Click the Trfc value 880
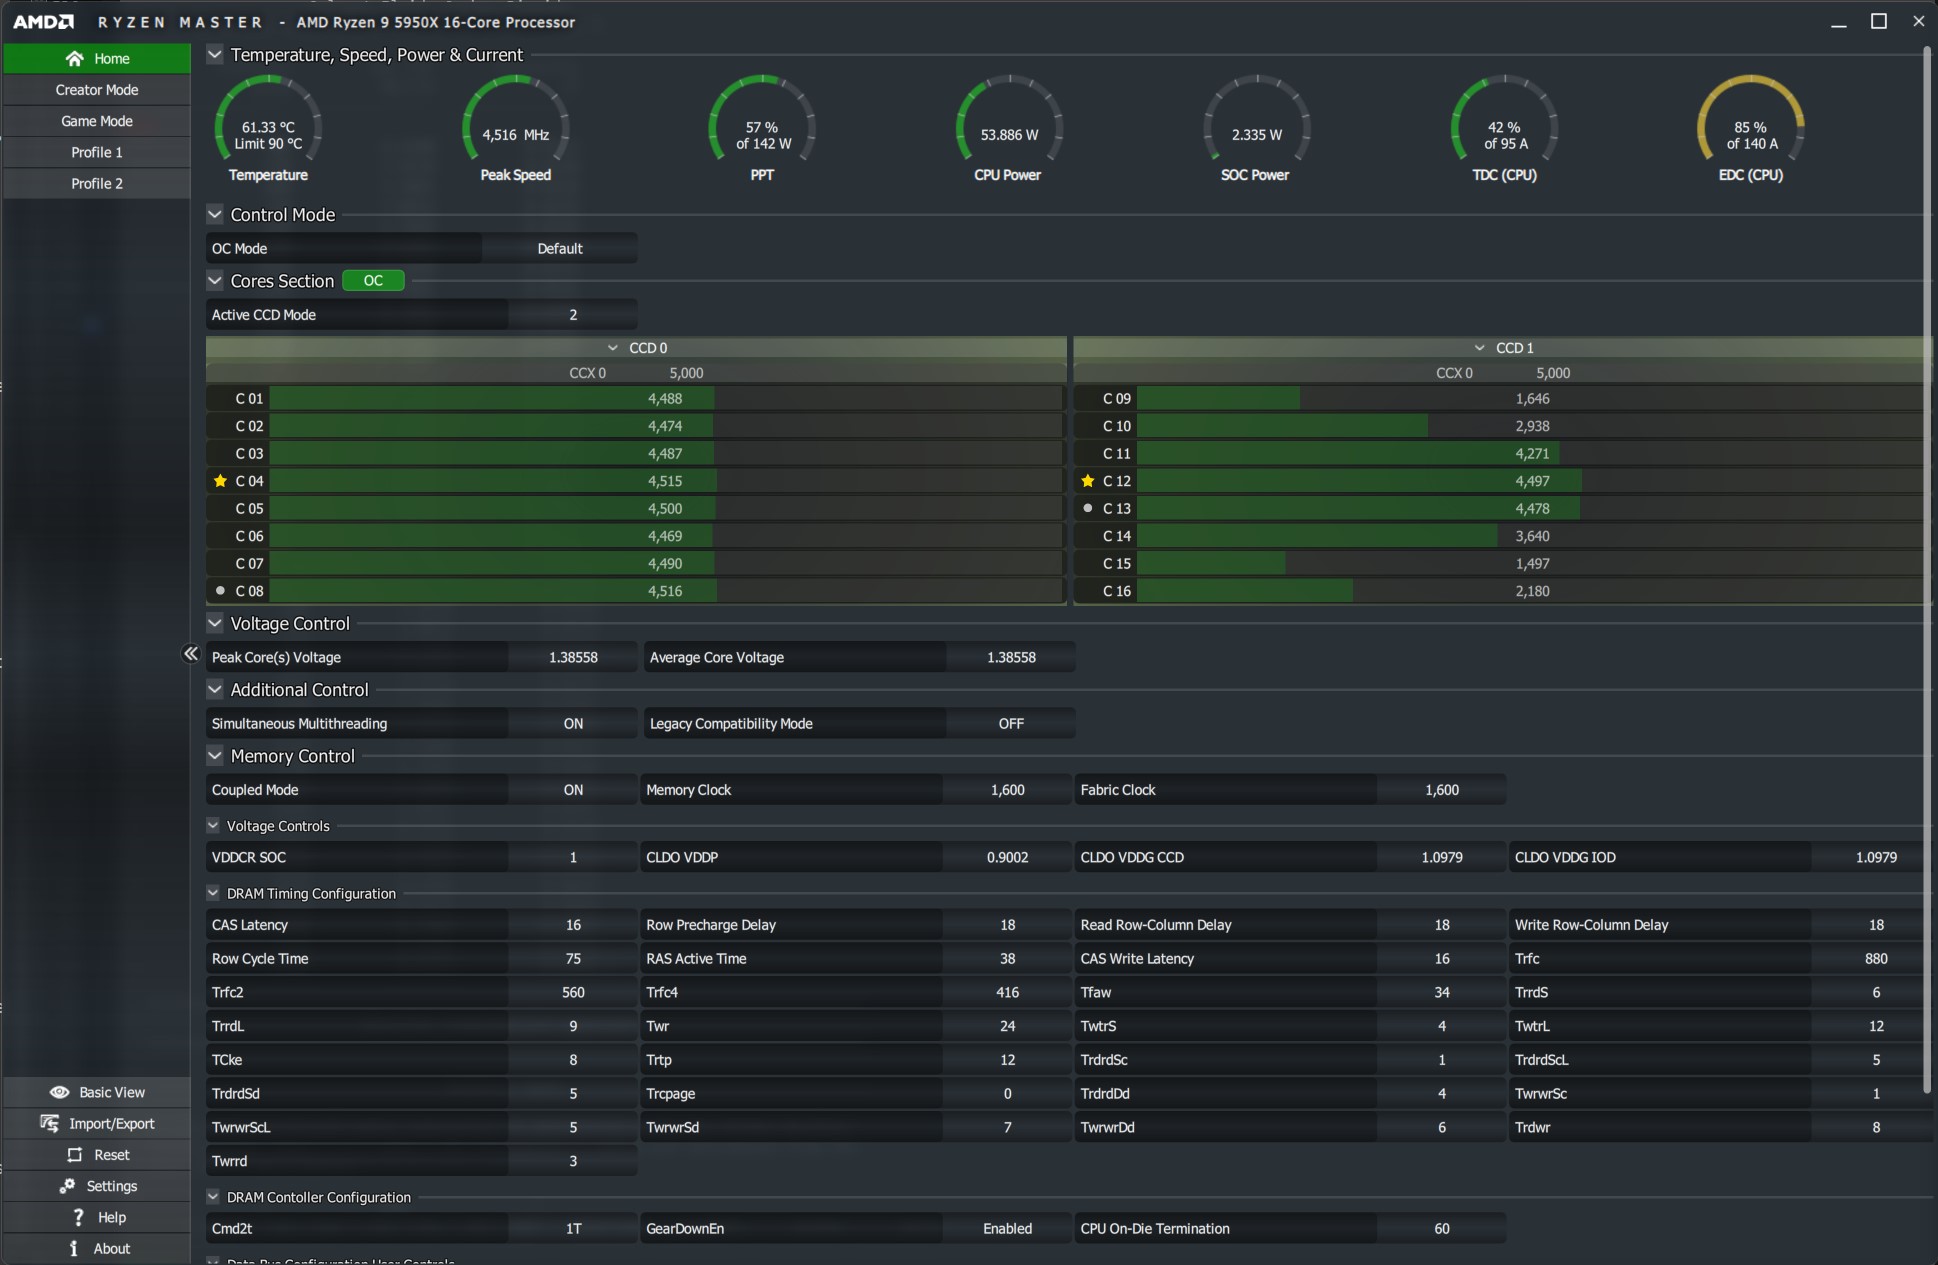1938x1265 pixels. point(1876,958)
